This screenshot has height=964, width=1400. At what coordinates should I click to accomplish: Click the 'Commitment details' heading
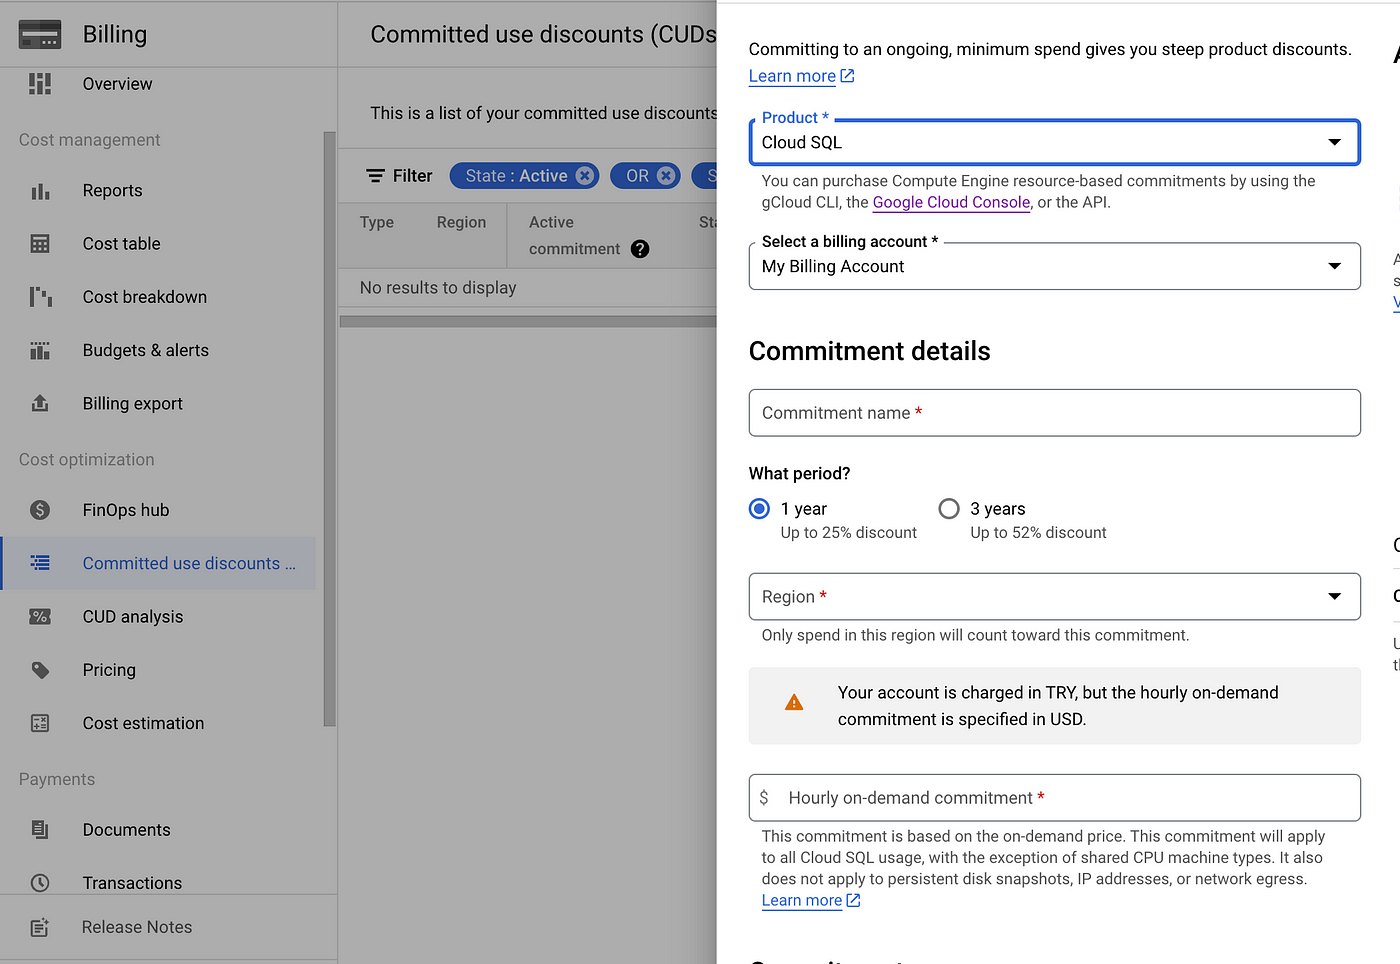[x=869, y=351]
